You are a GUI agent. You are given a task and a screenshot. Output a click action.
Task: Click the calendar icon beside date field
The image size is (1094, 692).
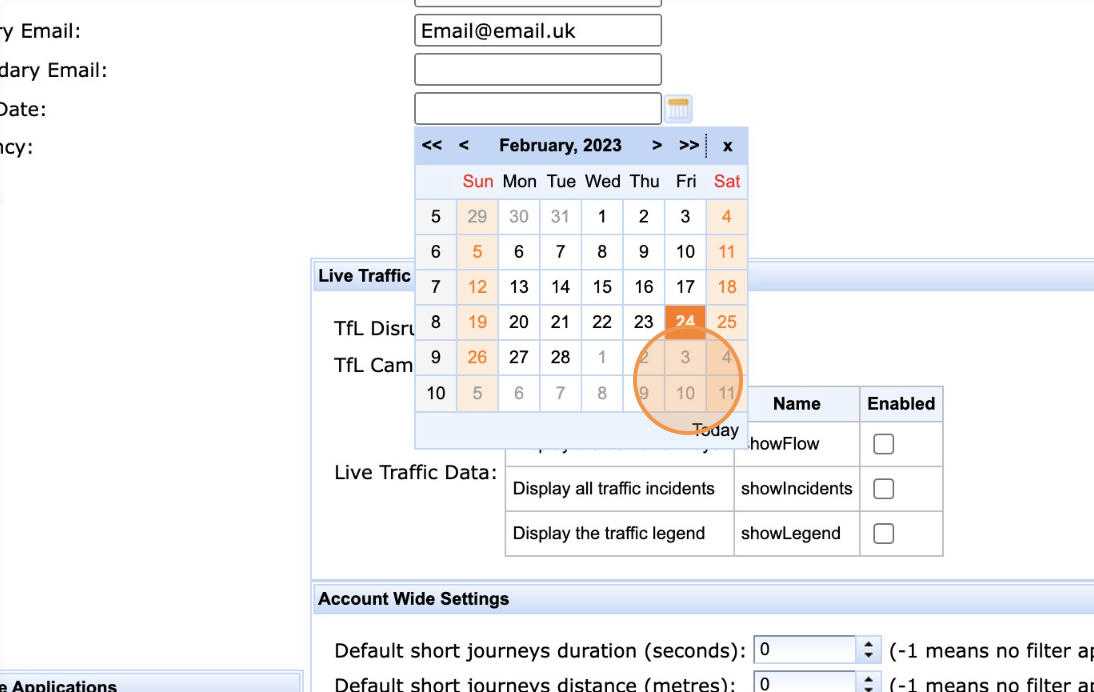[679, 109]
